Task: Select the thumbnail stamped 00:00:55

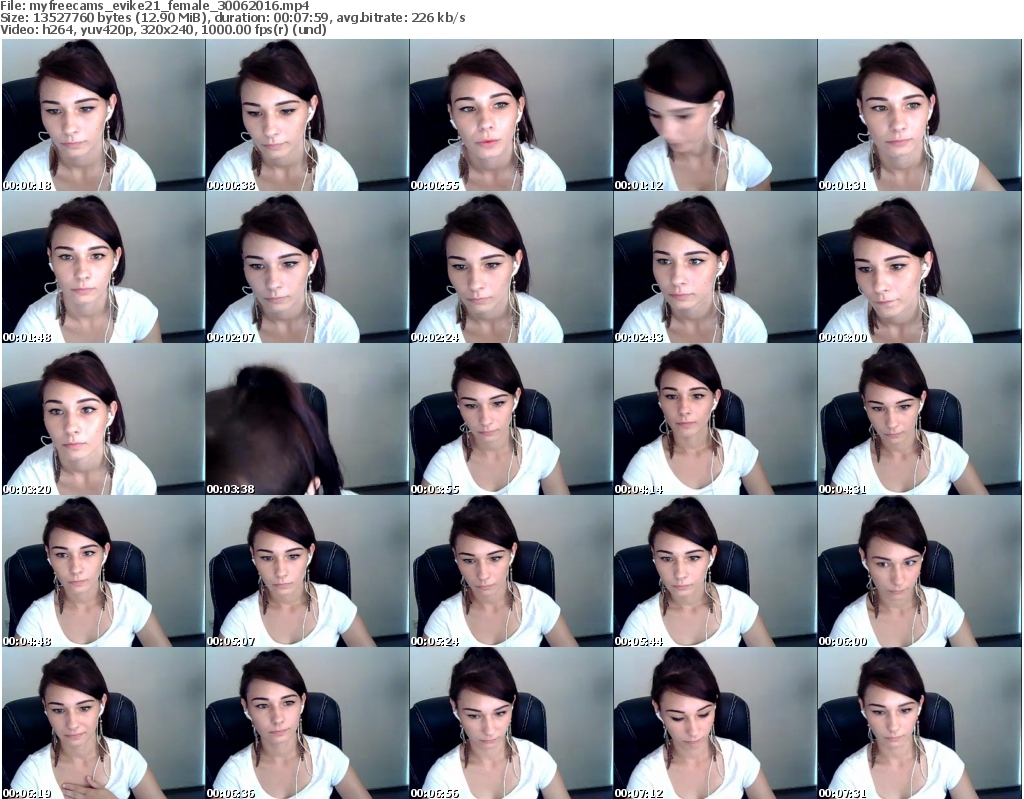Action: coord(511,115)
